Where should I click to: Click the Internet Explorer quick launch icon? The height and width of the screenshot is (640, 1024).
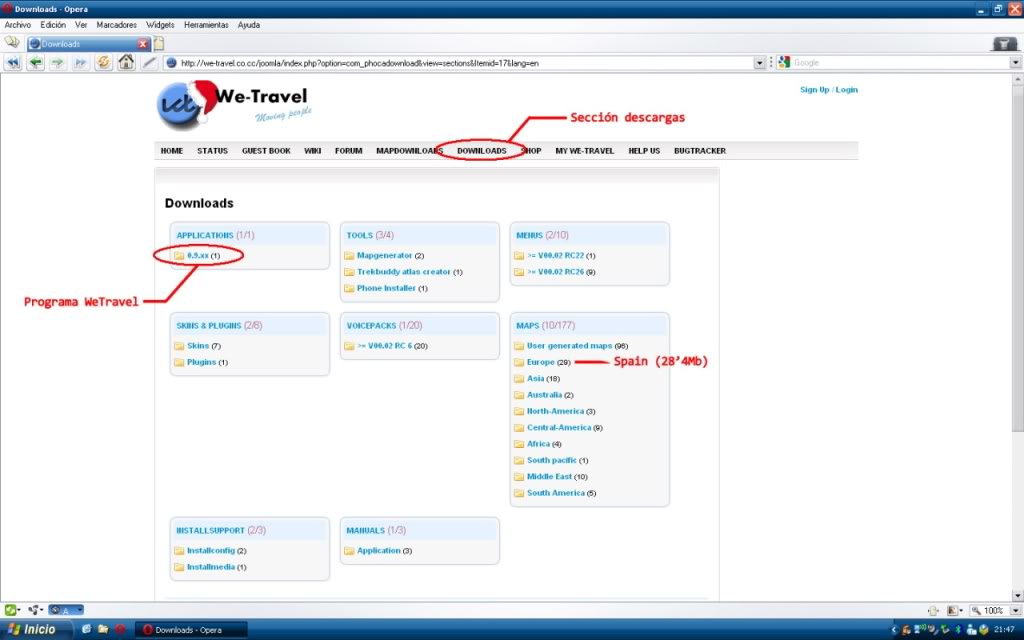pos(86,630)
